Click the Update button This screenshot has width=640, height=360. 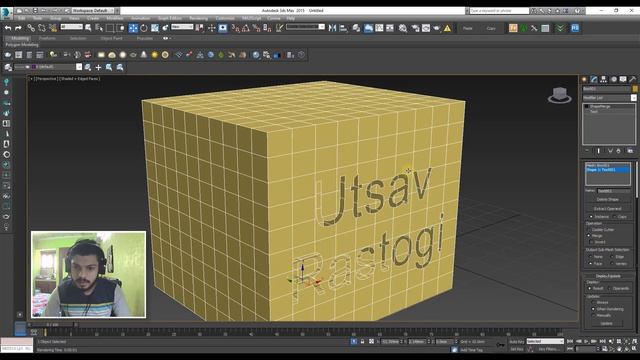coord(607,323)
